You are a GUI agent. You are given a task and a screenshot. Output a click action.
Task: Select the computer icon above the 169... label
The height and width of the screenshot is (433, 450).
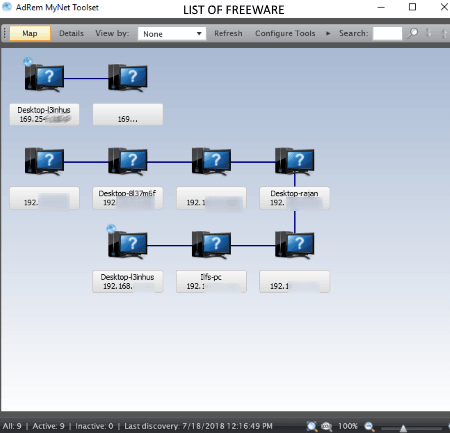[128, 78]
